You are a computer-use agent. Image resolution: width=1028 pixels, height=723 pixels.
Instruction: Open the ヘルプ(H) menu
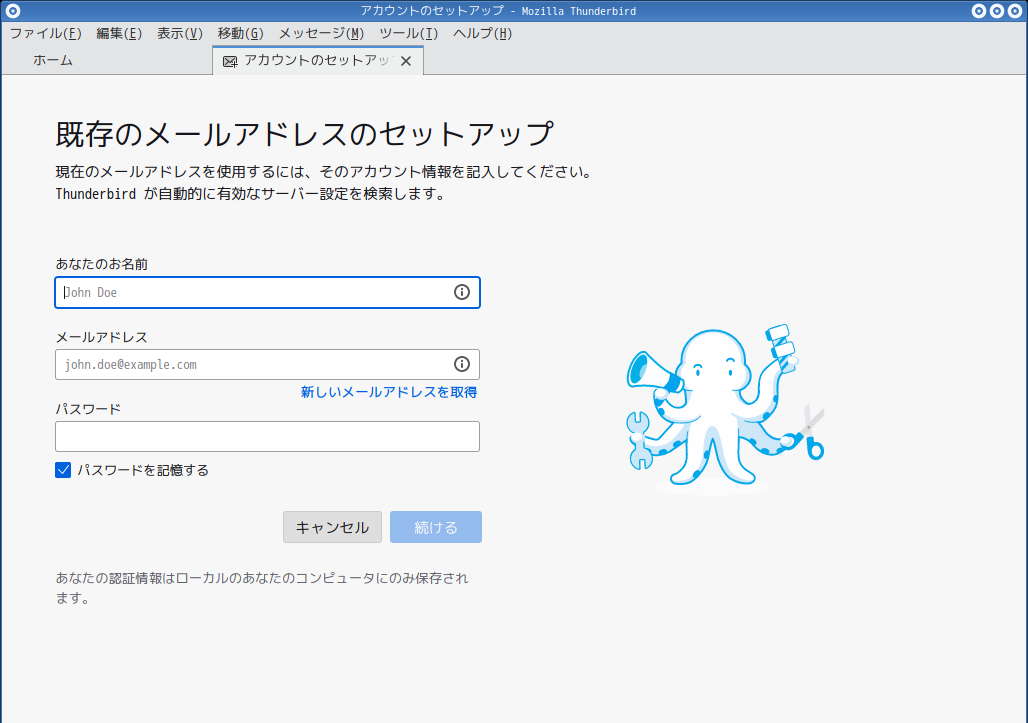[x=483, y=33]
